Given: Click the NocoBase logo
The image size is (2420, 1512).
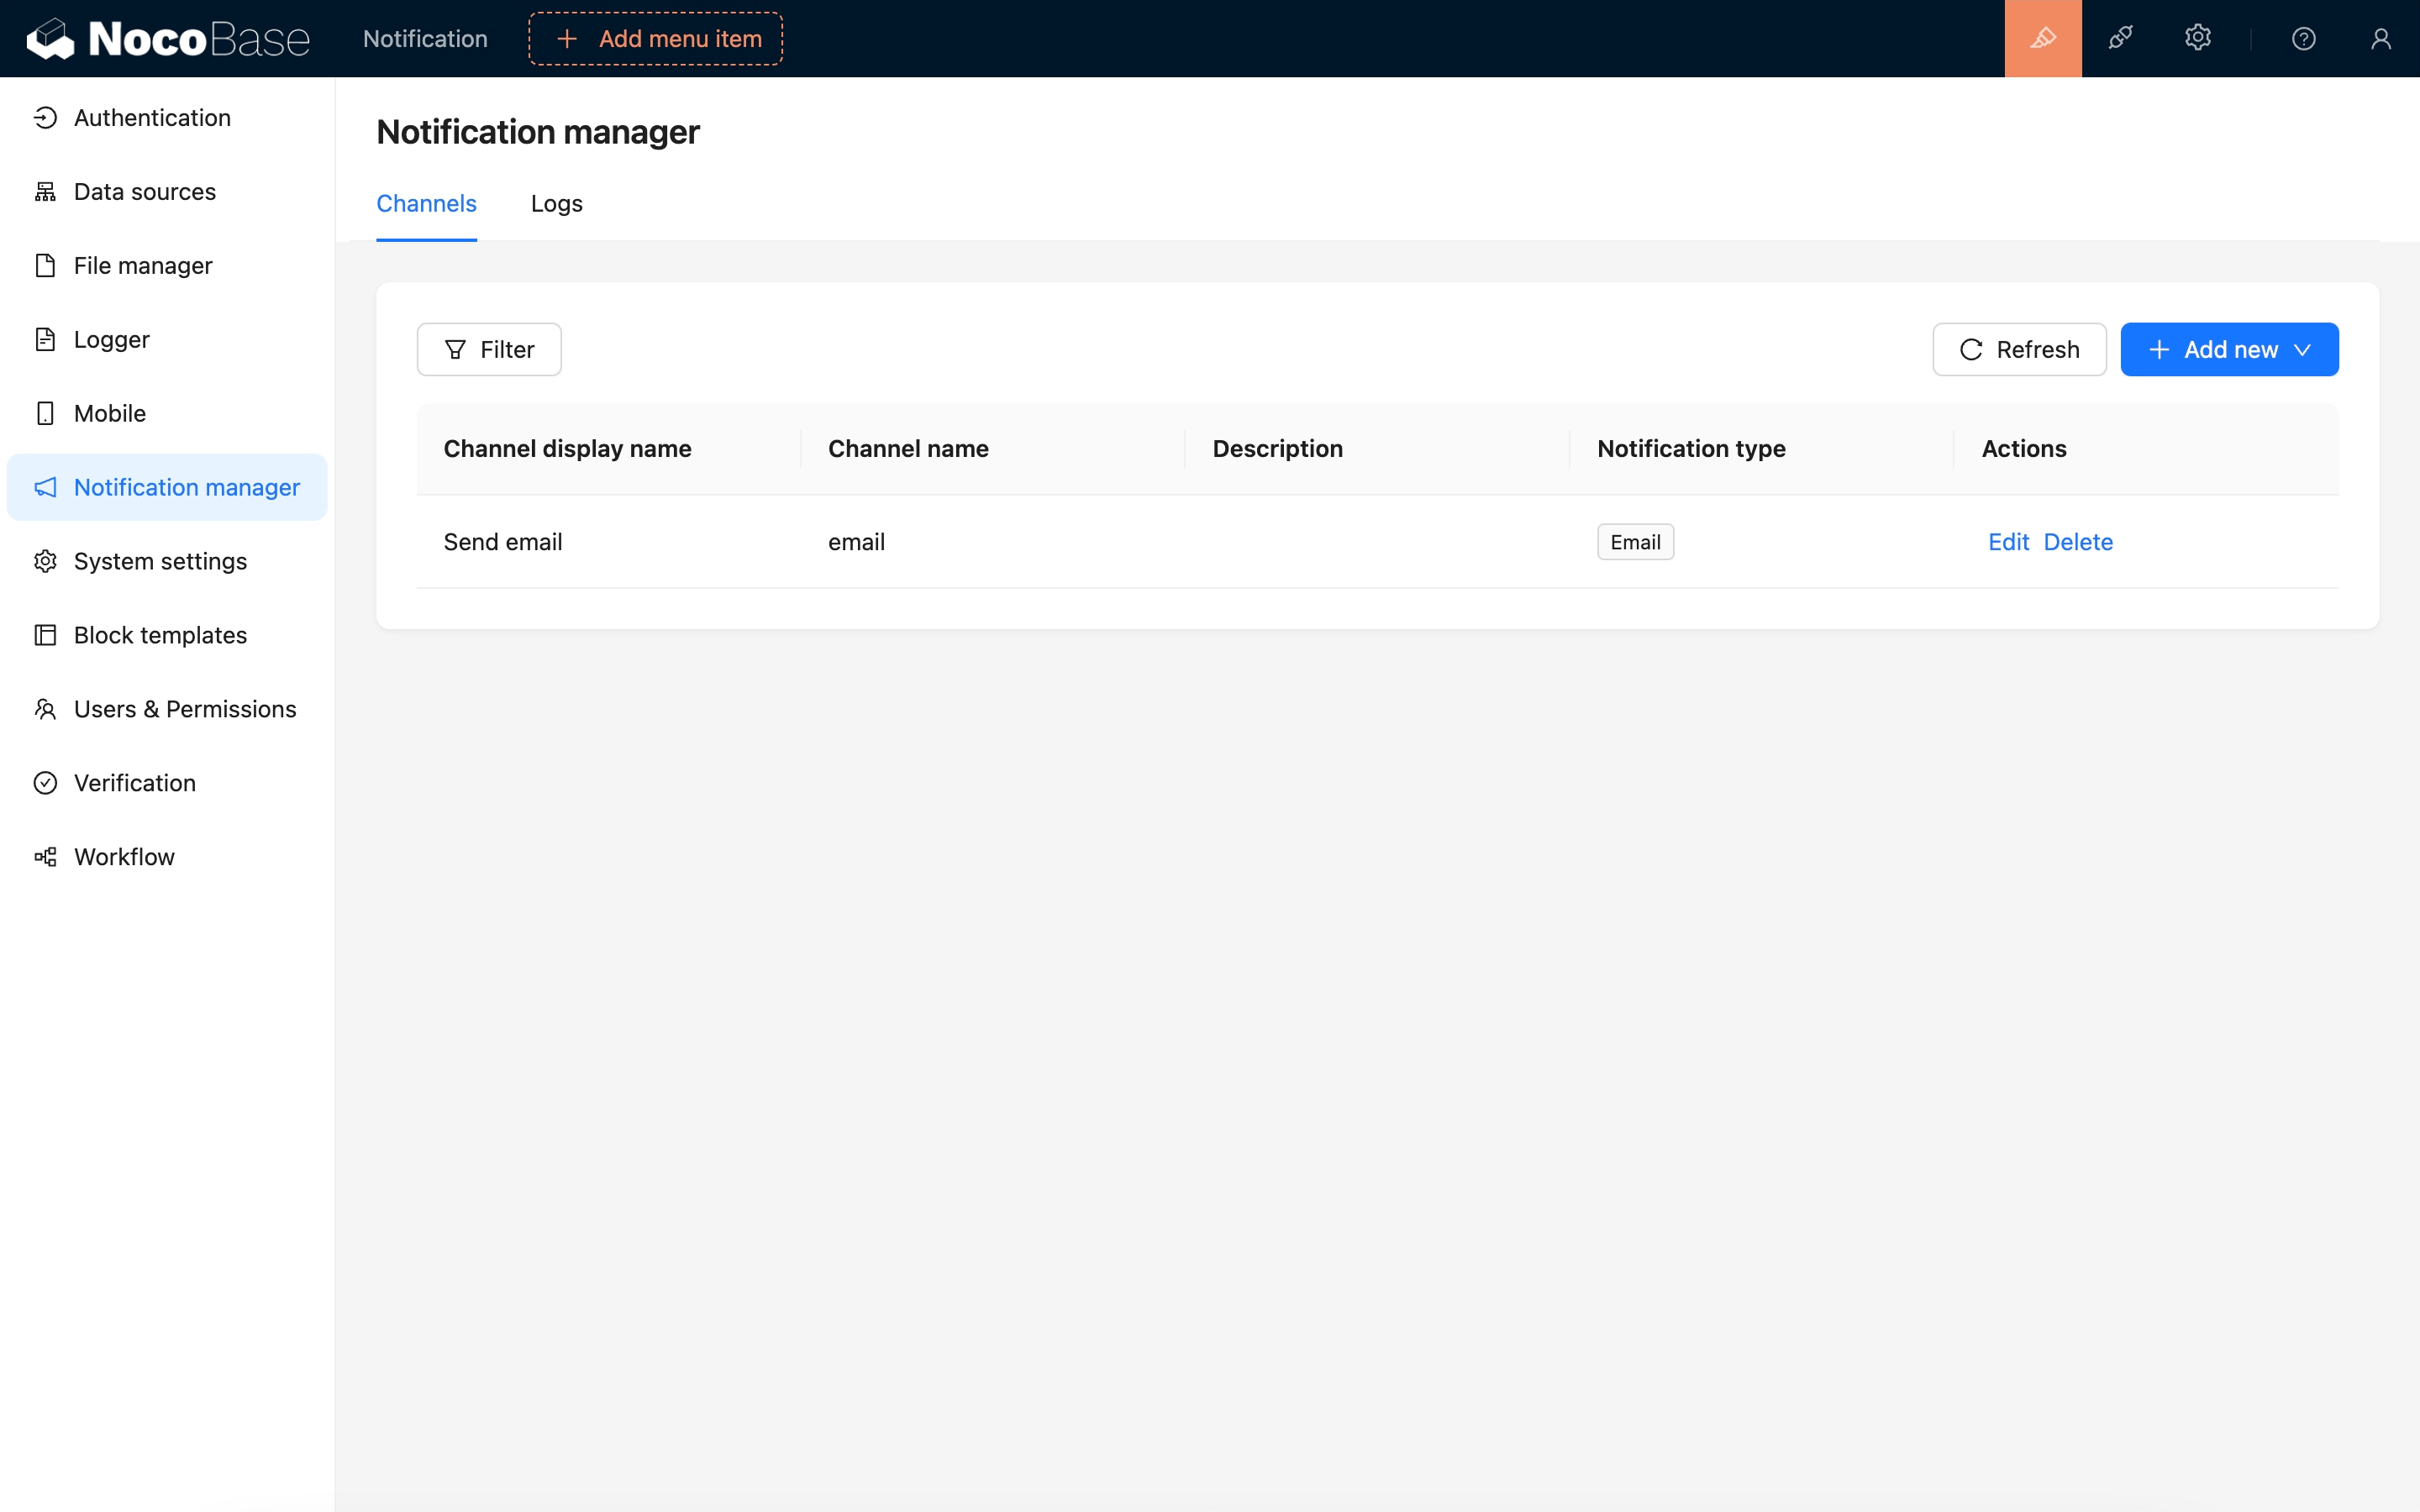Looking at the screenshot, I should point(168,38).
